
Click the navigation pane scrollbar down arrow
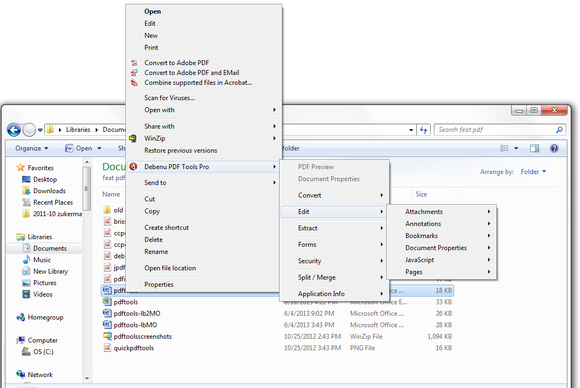click(87, 378)
